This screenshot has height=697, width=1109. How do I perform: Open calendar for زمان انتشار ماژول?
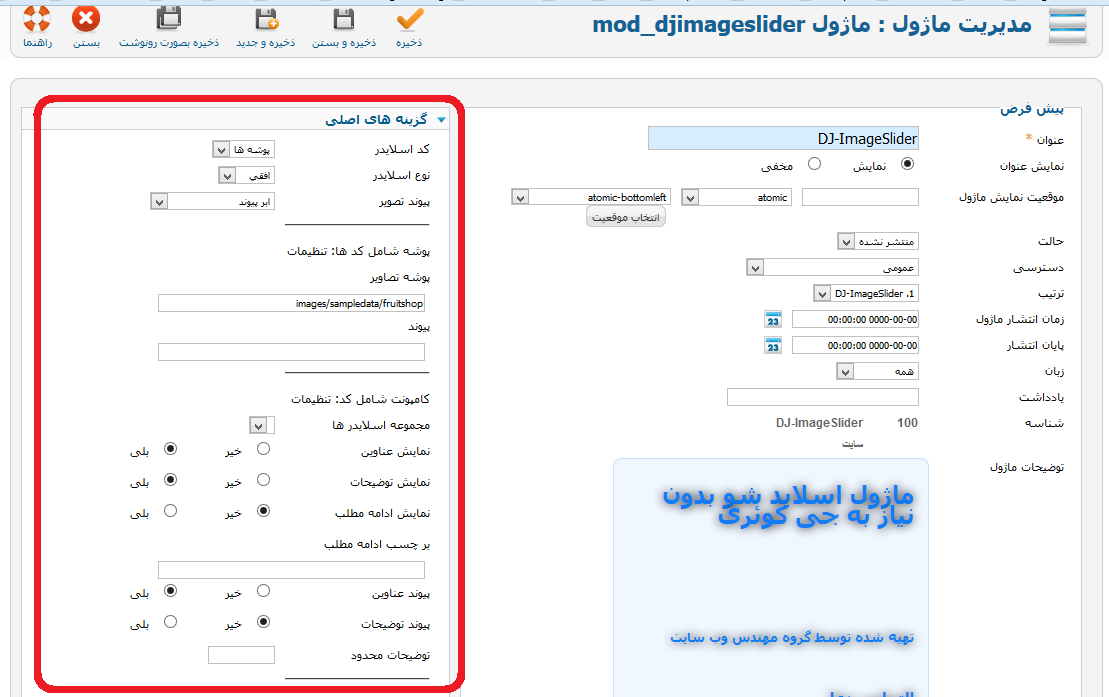point(772,320)
